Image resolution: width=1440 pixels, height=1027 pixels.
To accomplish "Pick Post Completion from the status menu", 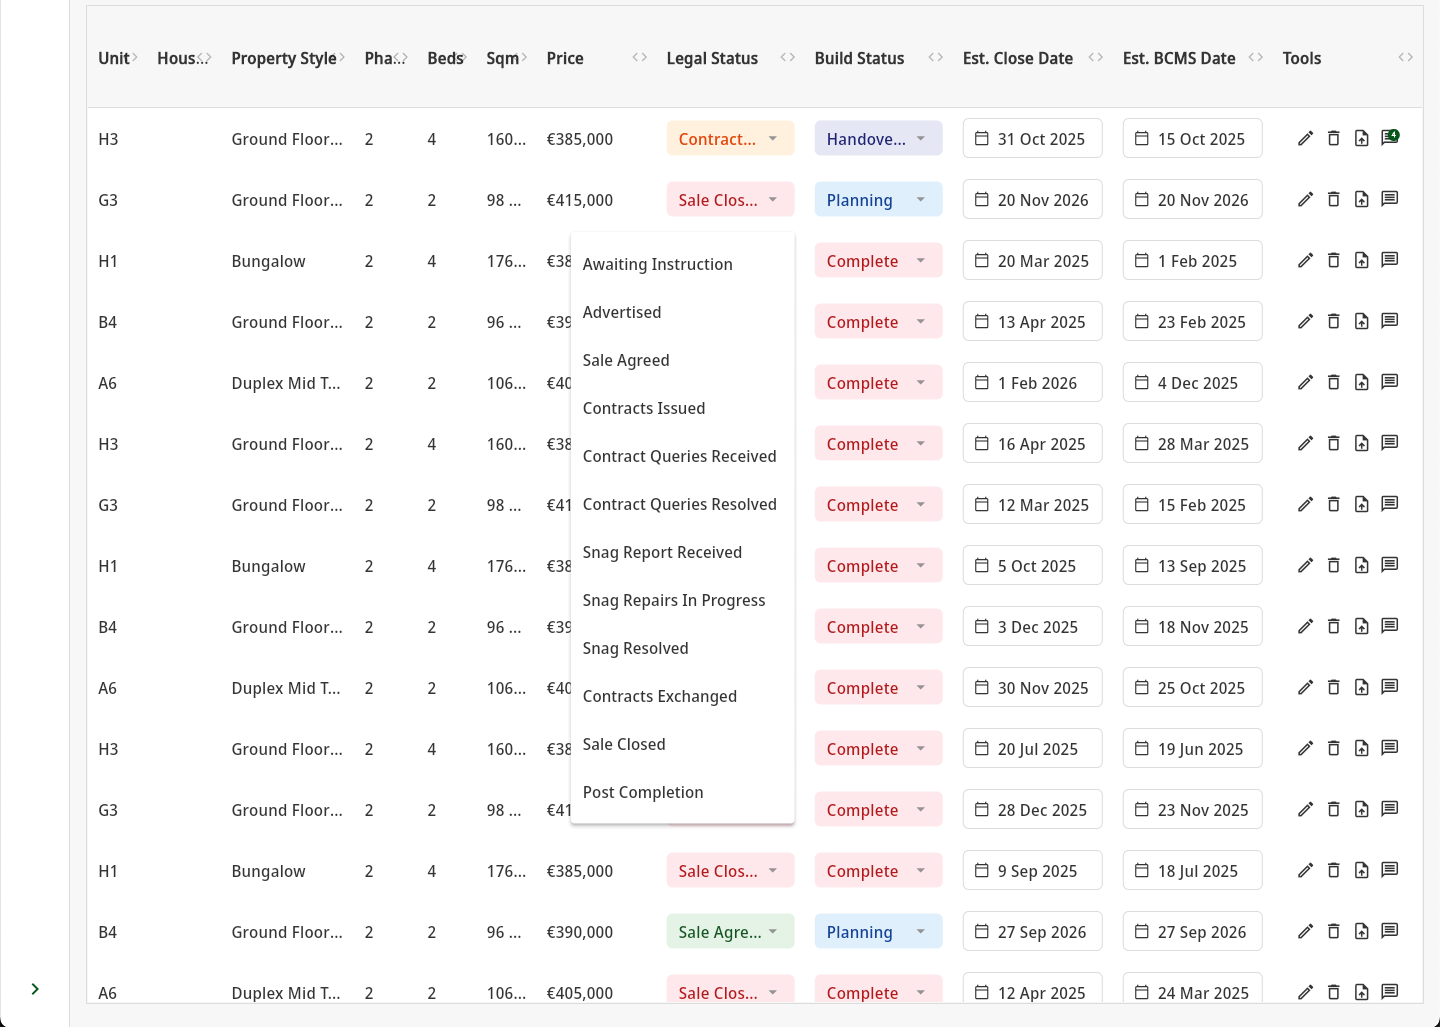I will coord(642,792).
